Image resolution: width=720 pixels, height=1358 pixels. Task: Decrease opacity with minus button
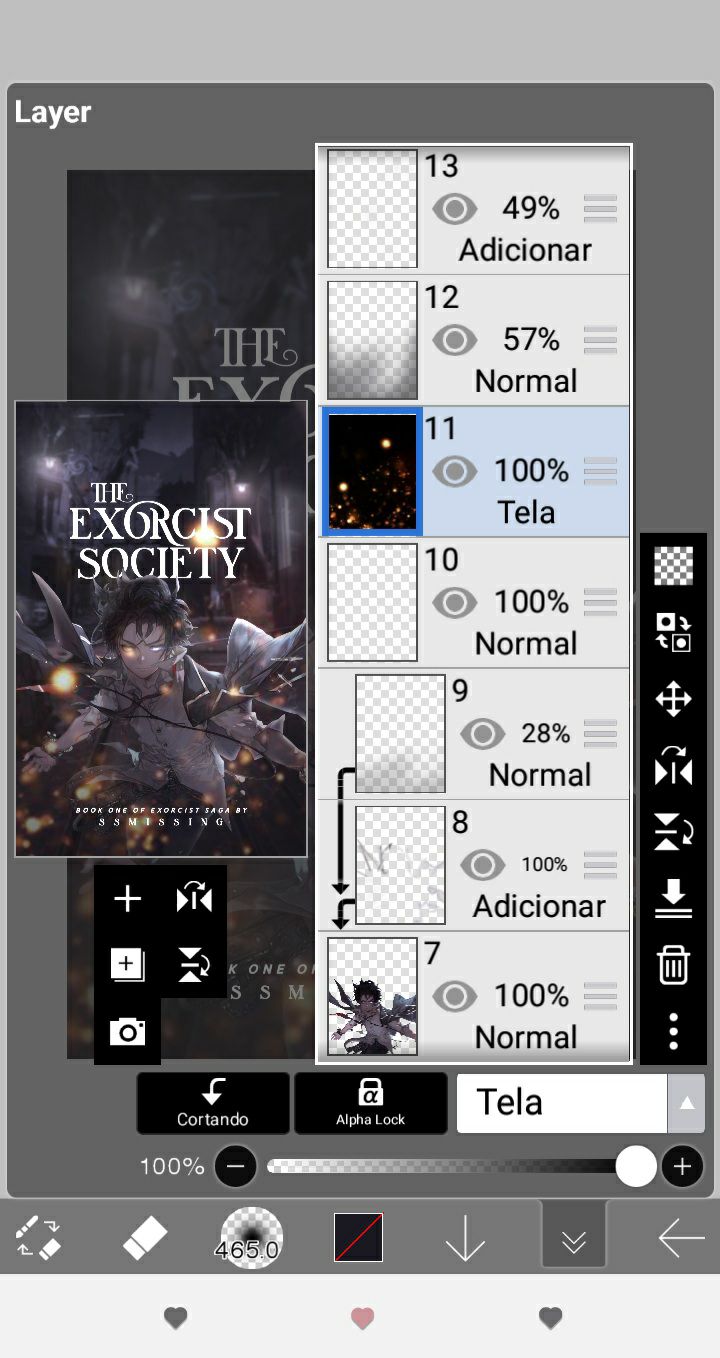point(235,1166)
